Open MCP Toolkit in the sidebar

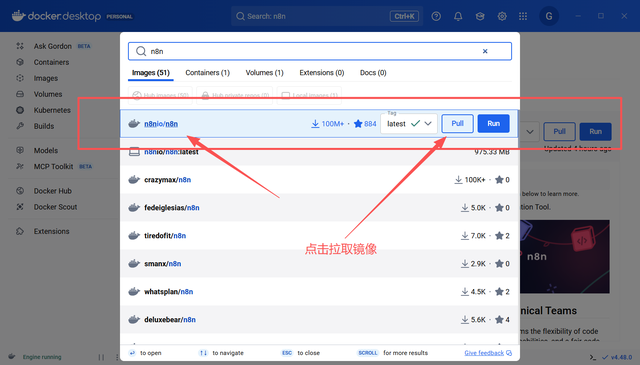pos(53,166)
